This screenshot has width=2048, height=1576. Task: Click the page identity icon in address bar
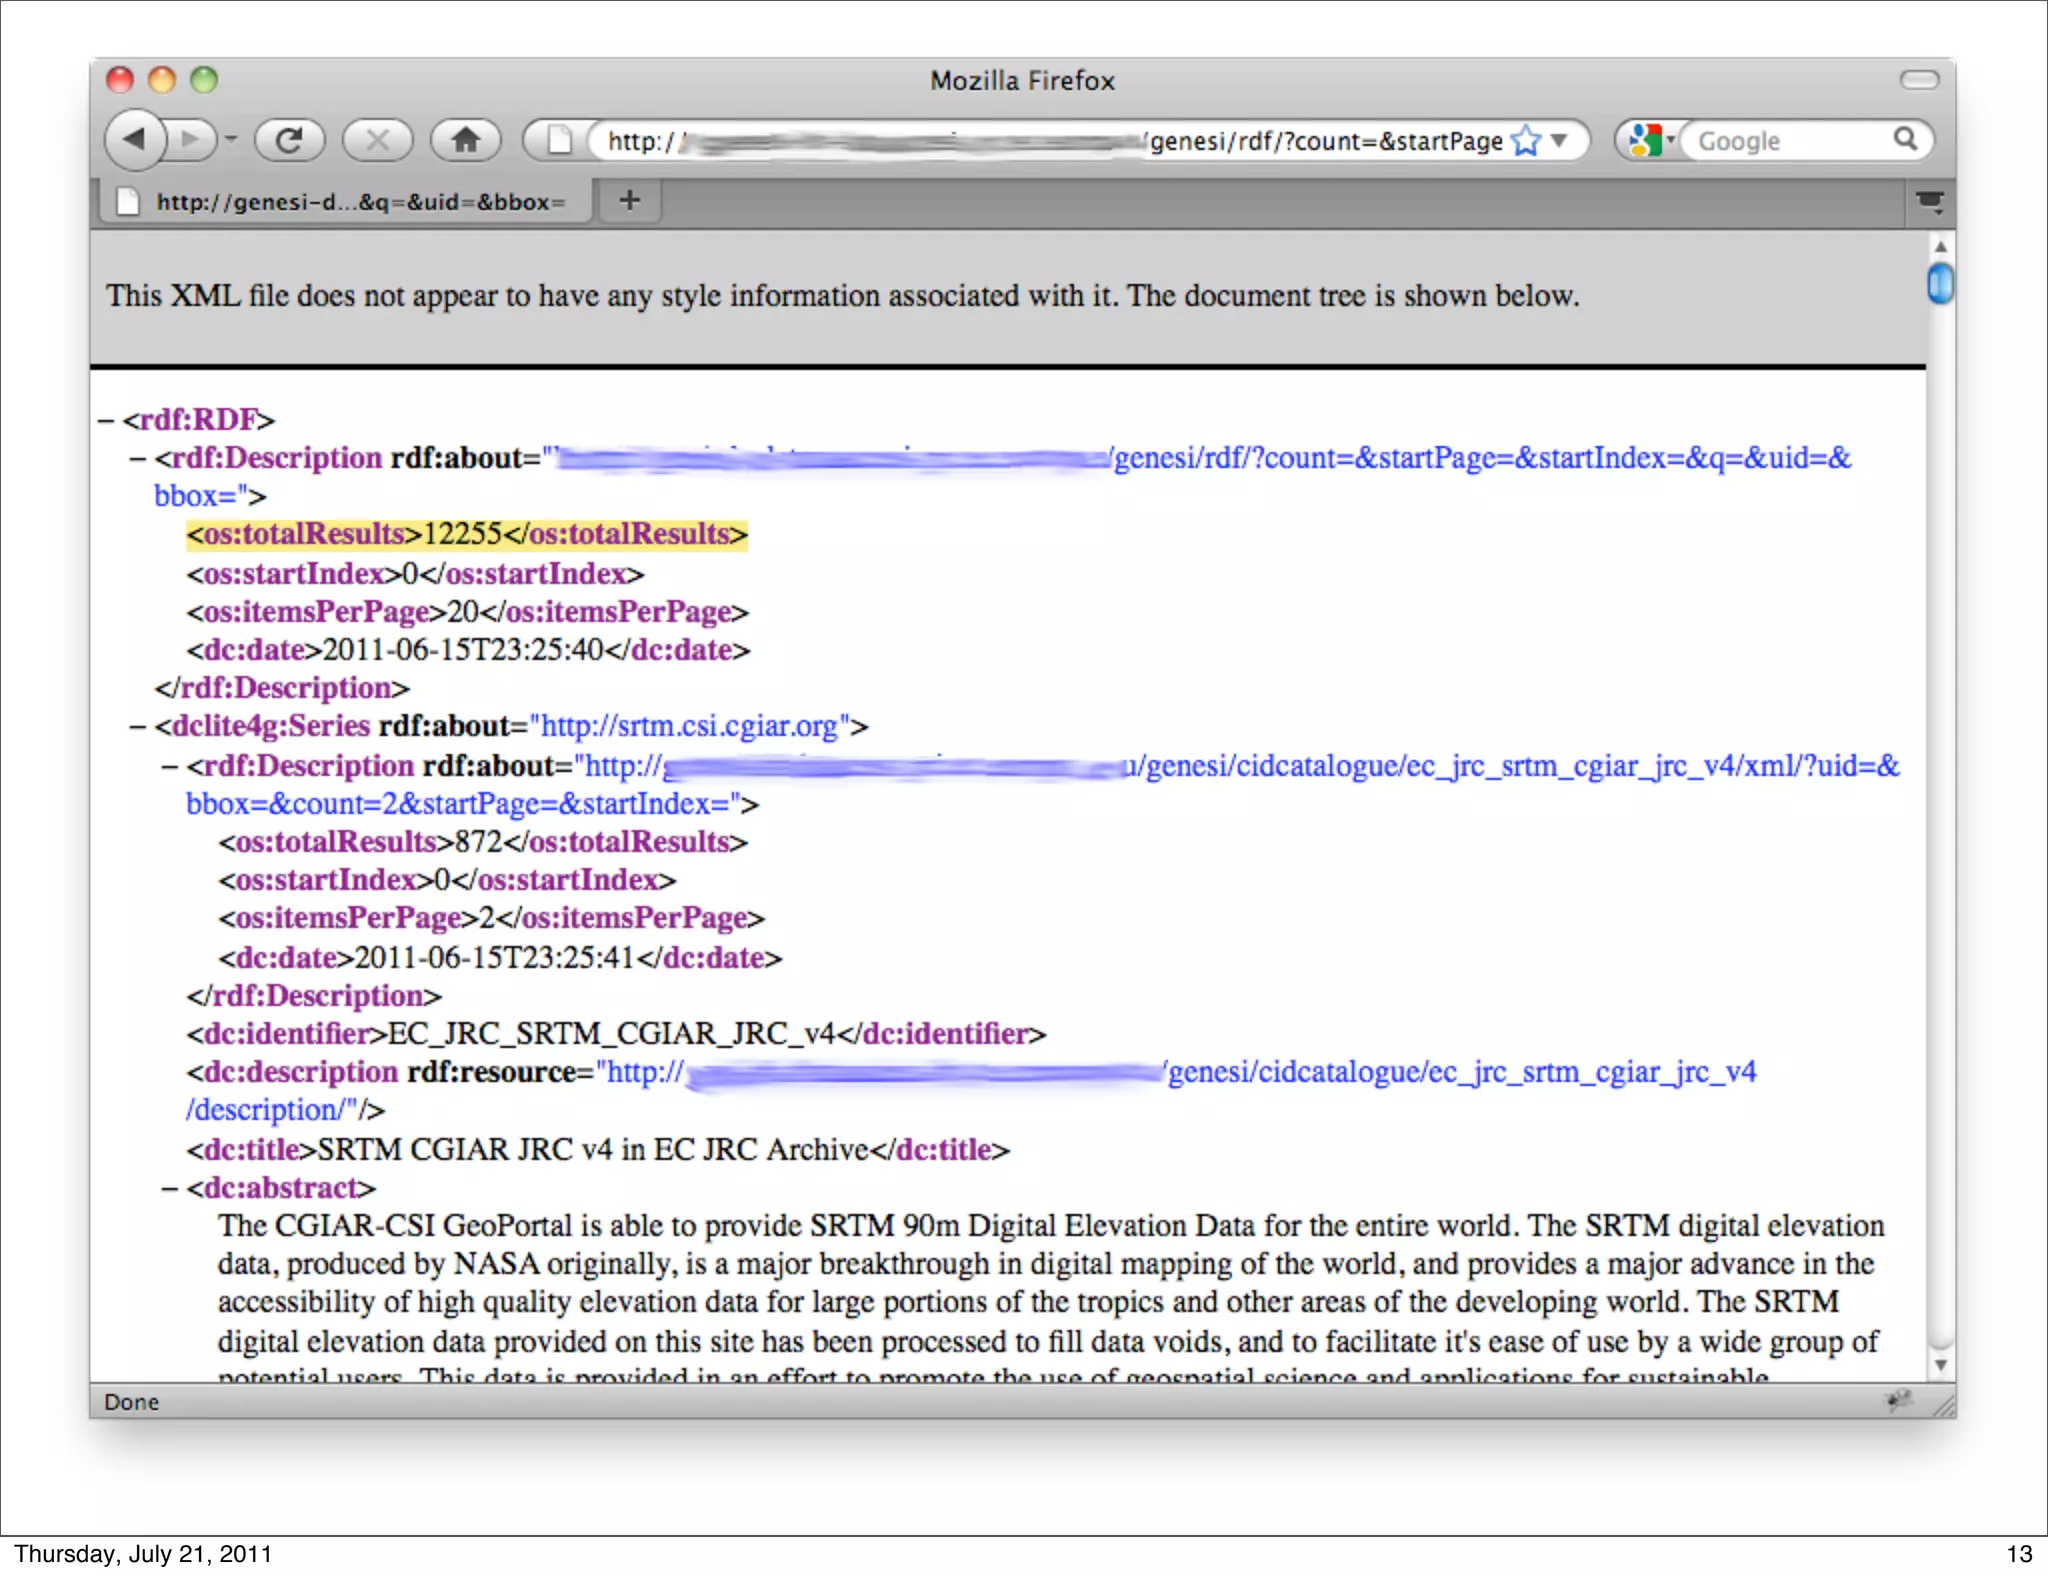559,141
